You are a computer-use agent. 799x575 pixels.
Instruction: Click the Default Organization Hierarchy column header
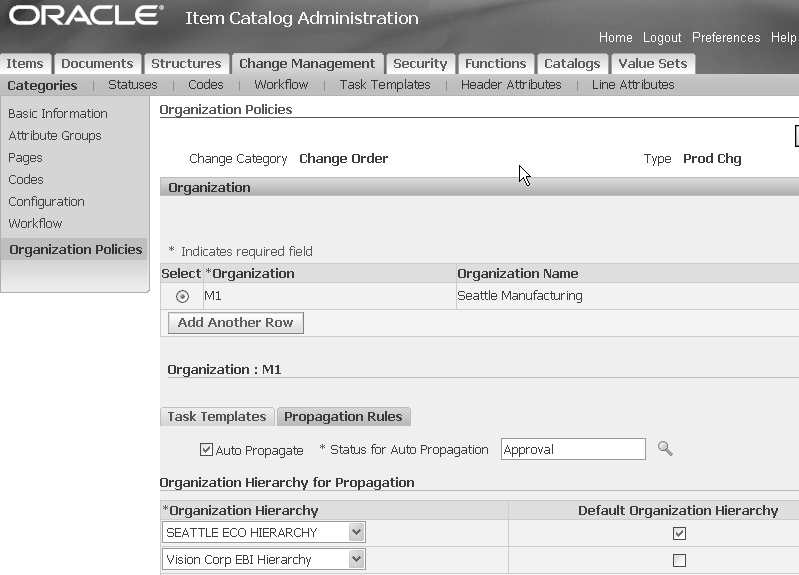click(678, 511)
